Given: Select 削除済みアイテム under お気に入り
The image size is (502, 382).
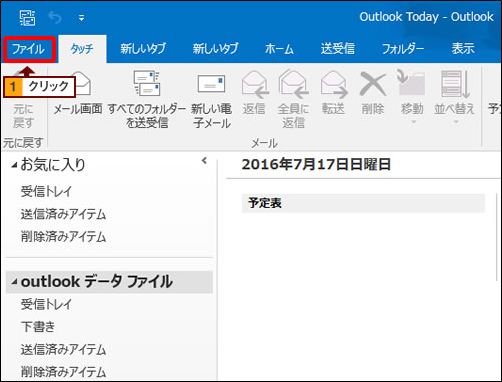Looking at the screenshot, I should [63, 237].
